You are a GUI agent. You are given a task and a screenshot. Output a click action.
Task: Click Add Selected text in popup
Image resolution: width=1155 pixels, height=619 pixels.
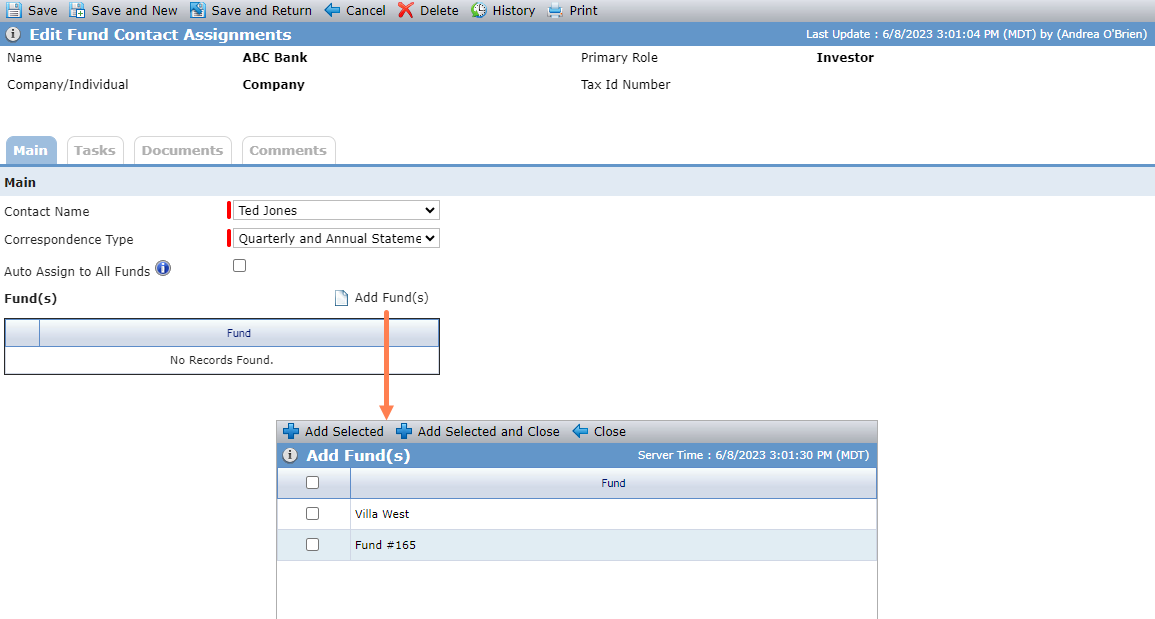point(344,431)
